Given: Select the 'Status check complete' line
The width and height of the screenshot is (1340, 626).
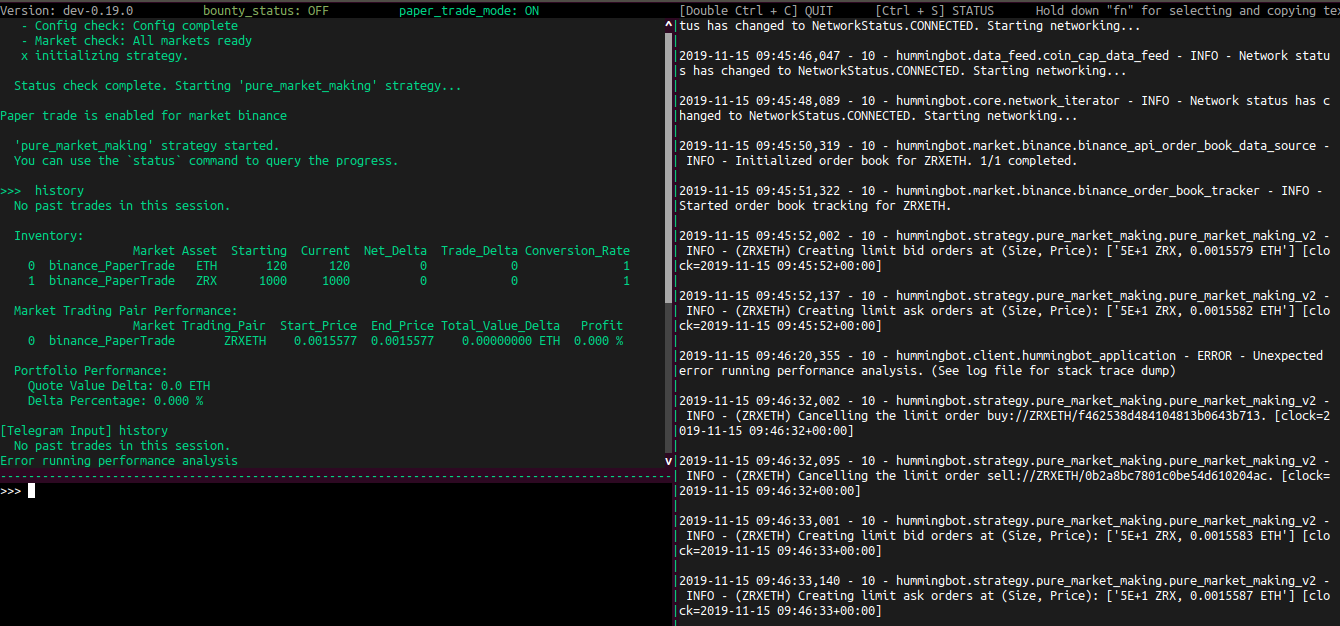Looking at the screenshot, I should click(x=238, y=86).
